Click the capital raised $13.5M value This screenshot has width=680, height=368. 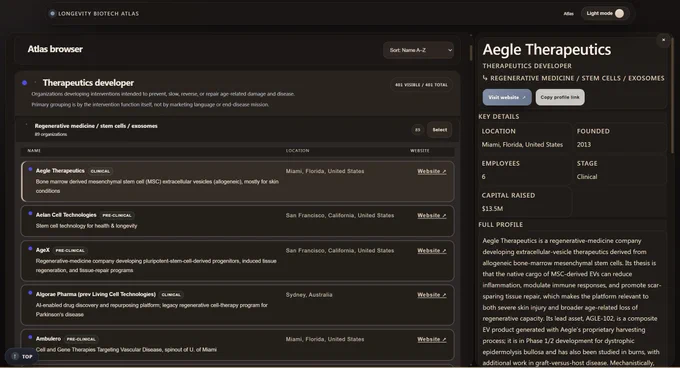point(492,209)
